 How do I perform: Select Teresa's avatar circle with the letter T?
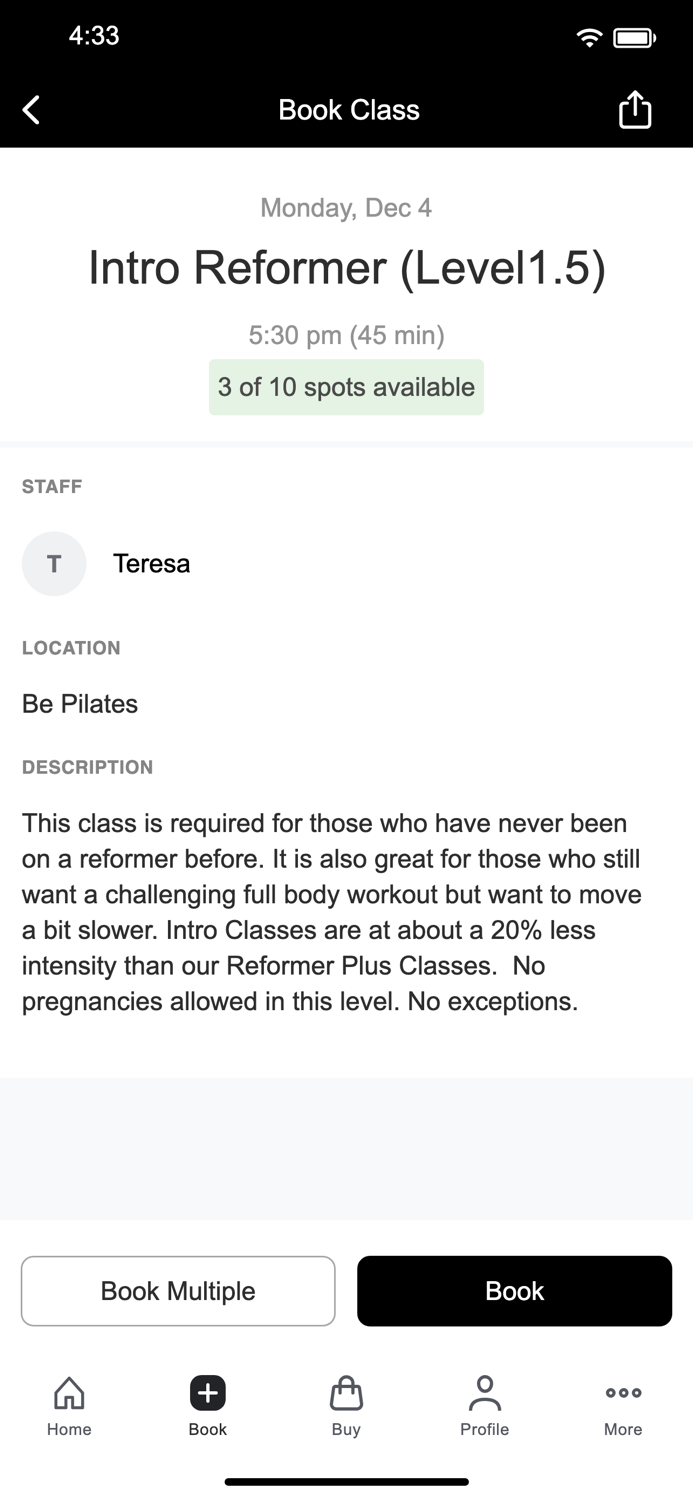tap(54, 563)
